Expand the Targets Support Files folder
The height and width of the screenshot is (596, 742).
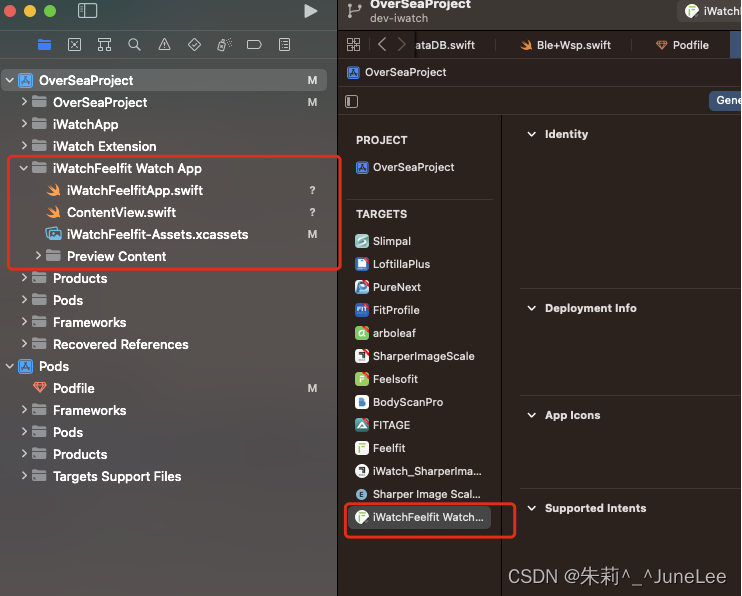point(24,476)
